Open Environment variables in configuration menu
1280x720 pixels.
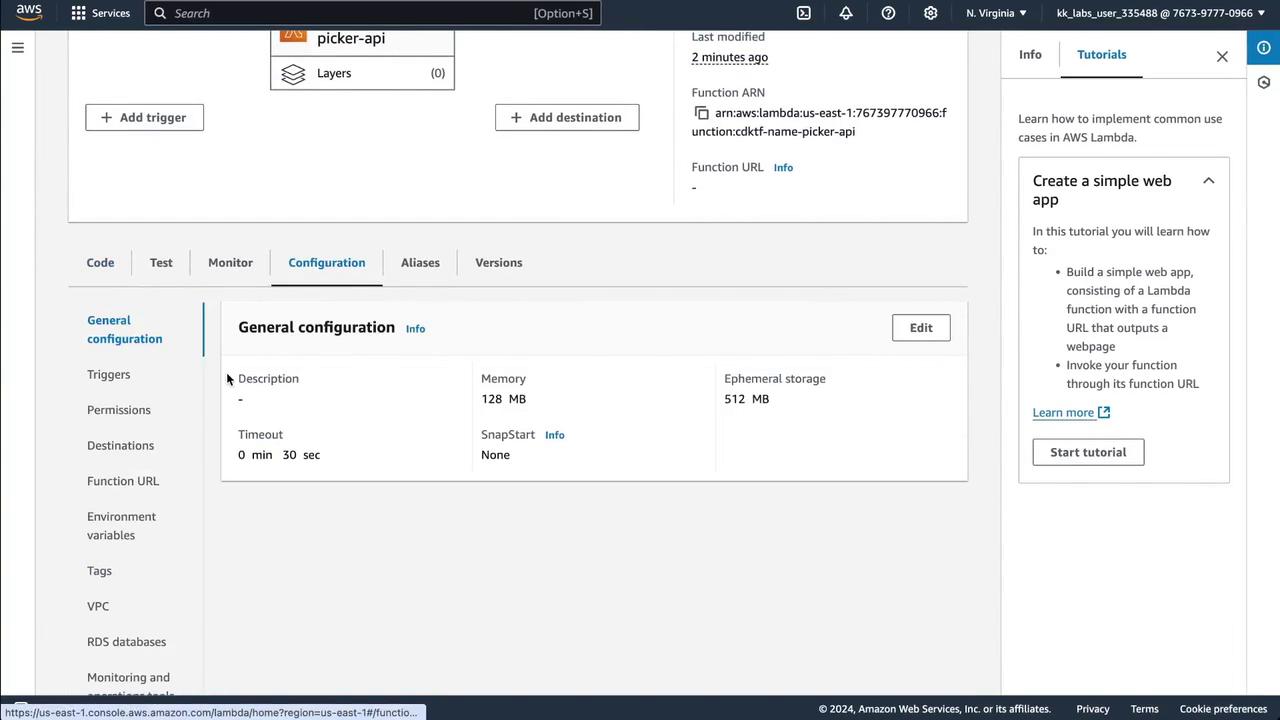pos(121,526)
